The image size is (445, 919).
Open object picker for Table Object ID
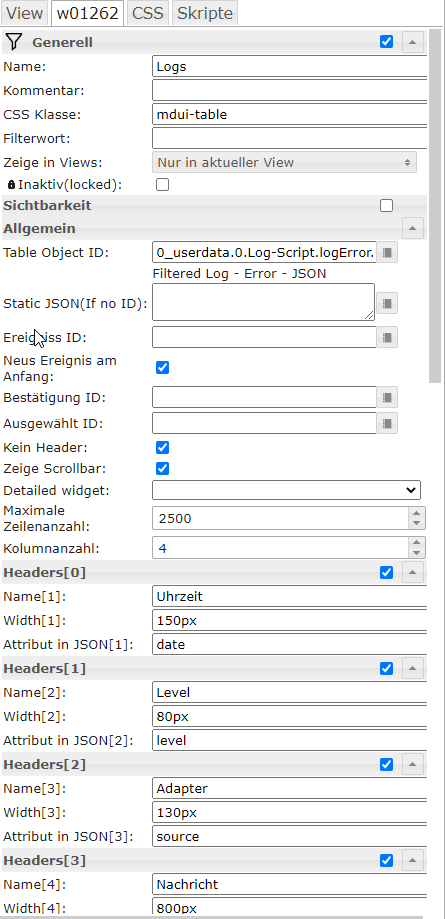point(387,253)
